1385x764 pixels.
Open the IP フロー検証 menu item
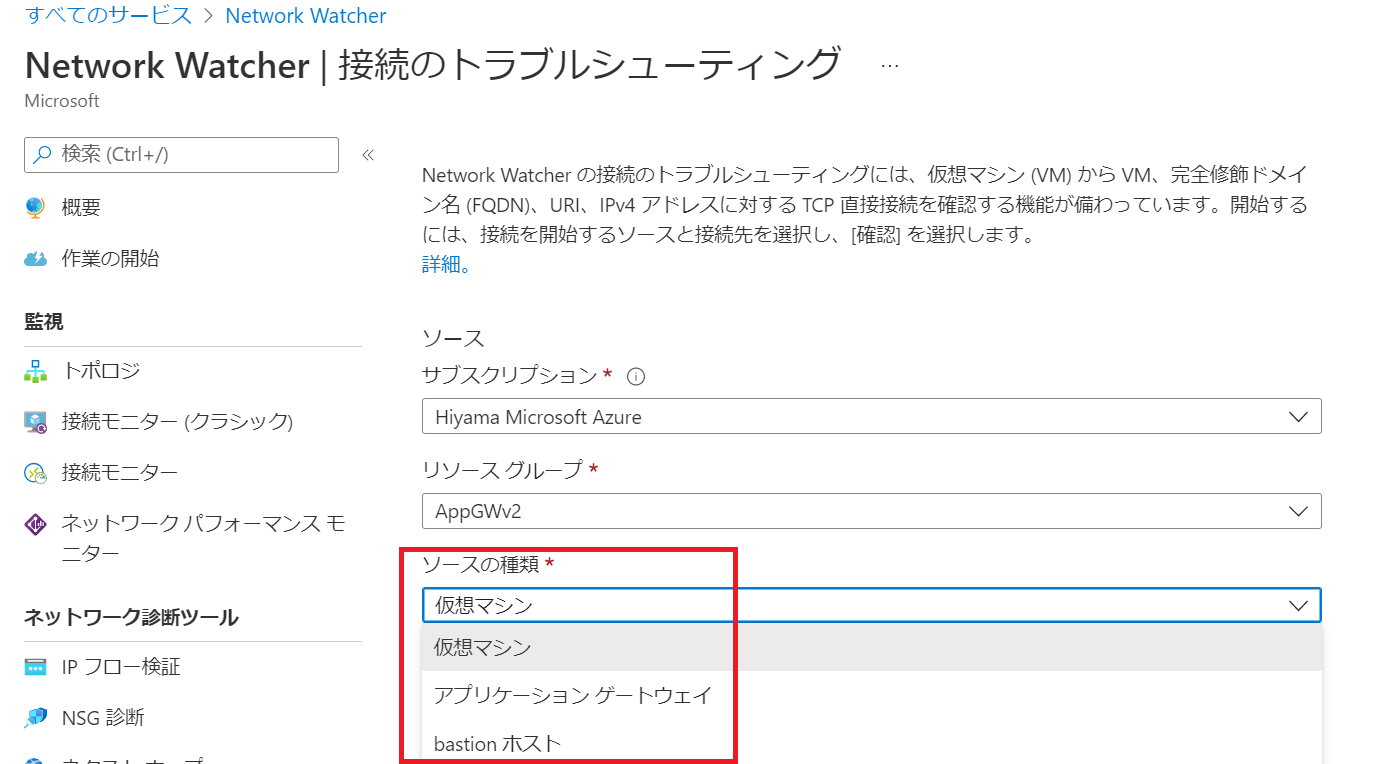click(x=121, y=667)
